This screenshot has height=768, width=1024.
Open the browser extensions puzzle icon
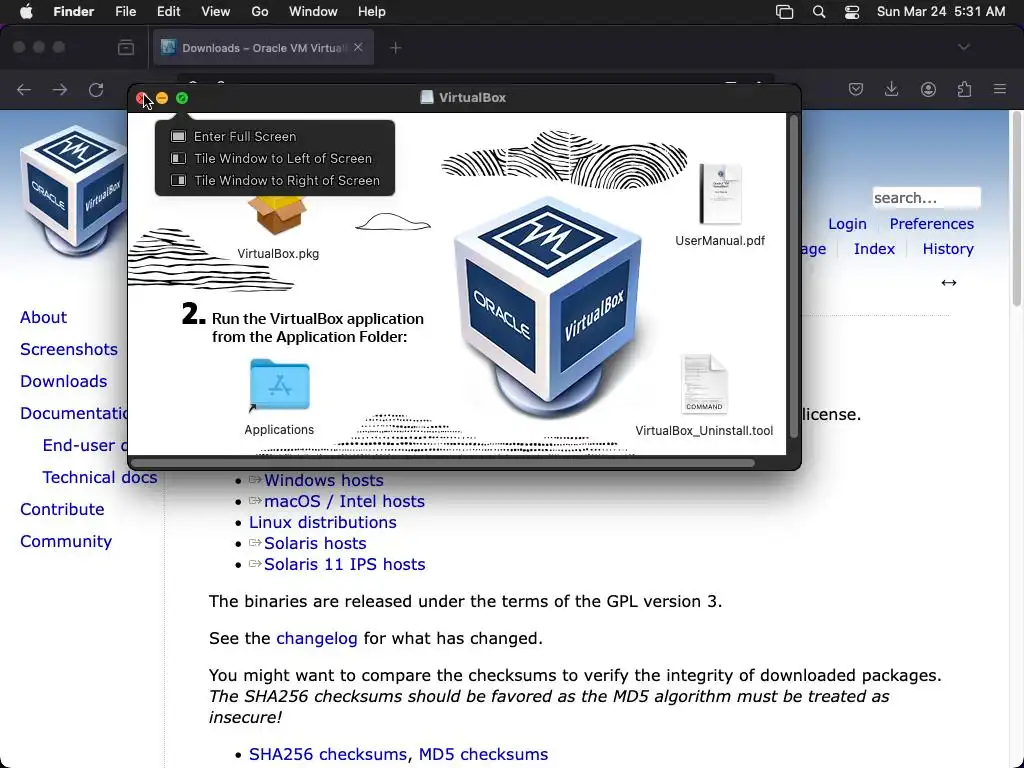pos(964,89)
